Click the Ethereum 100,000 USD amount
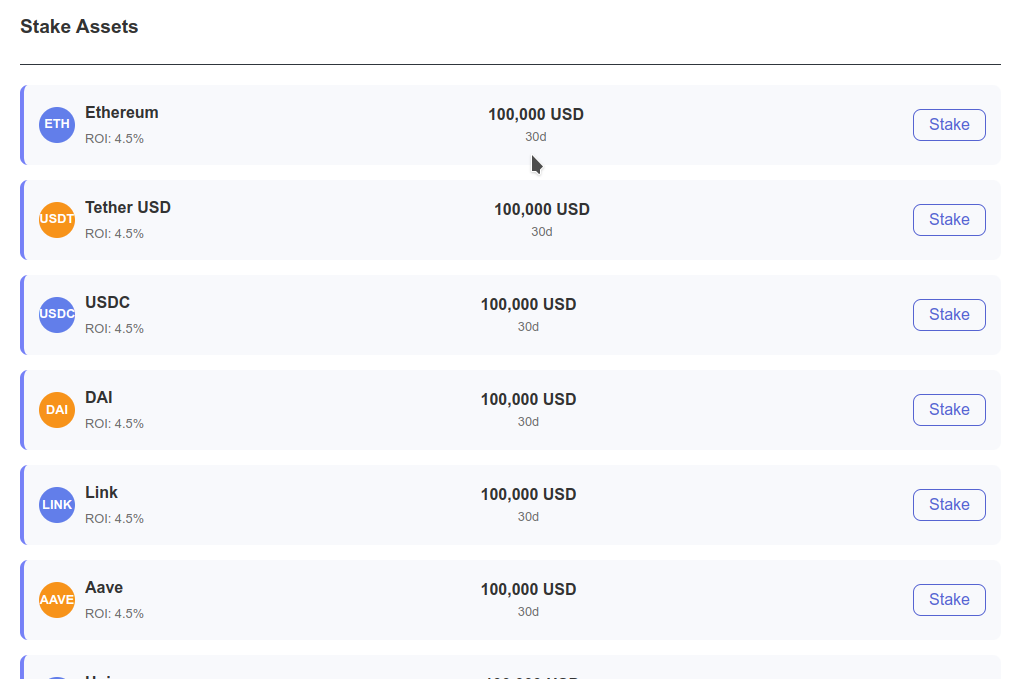The width and height of the screenshot is (1021, 679). pos(536,115)
